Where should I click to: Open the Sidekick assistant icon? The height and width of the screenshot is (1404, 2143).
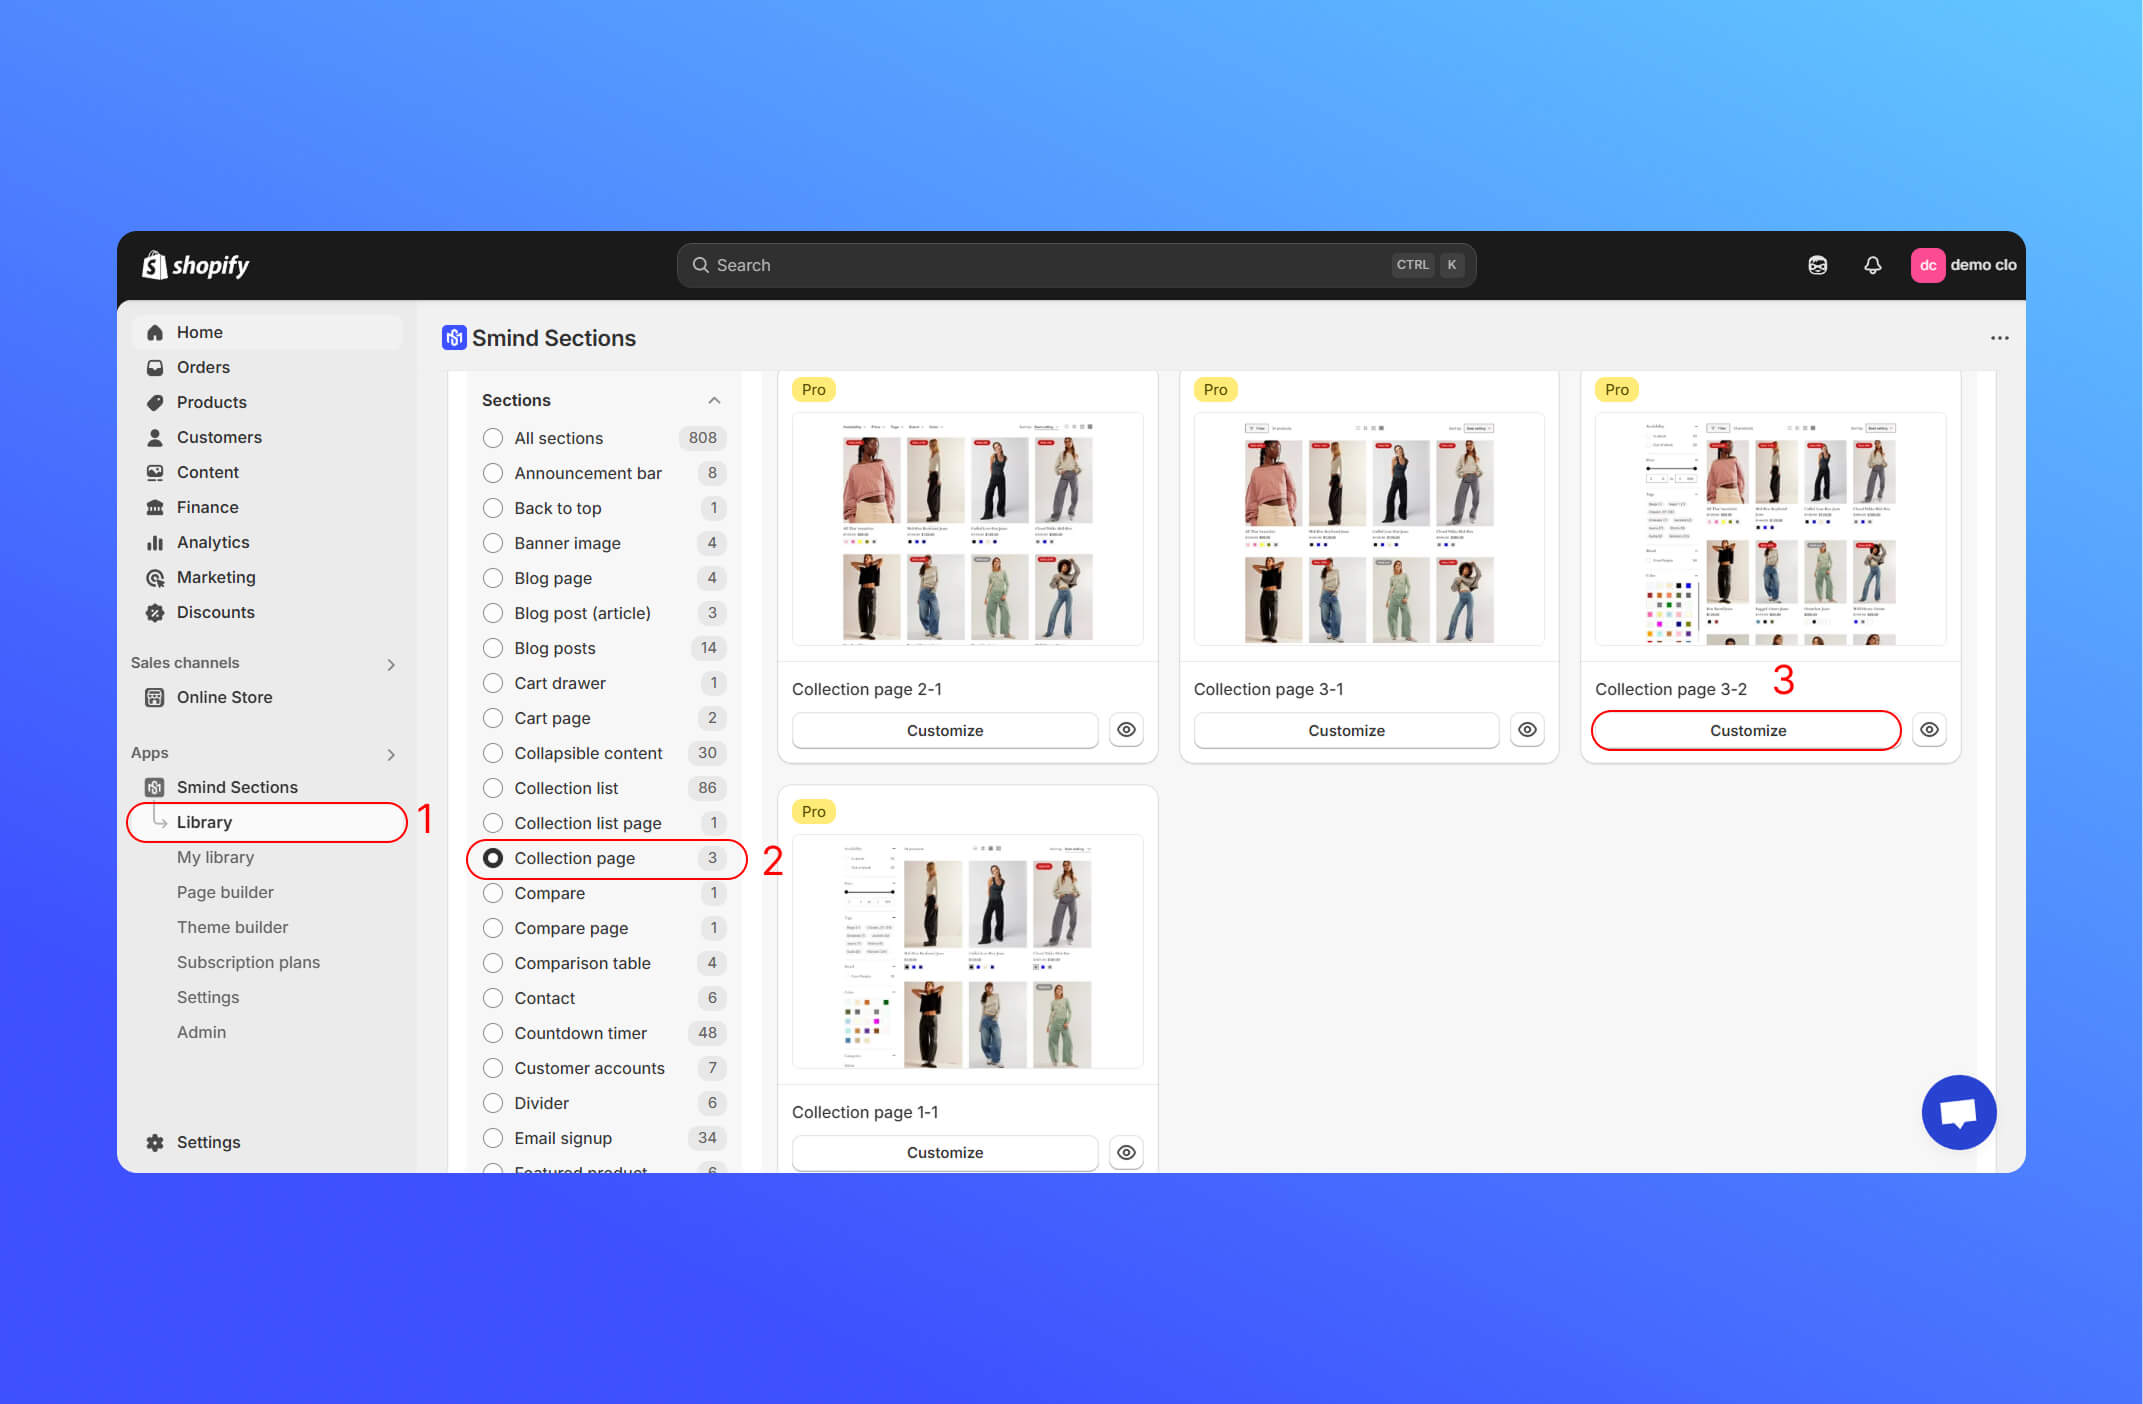pyautogui.click(x=1817, y=265)
